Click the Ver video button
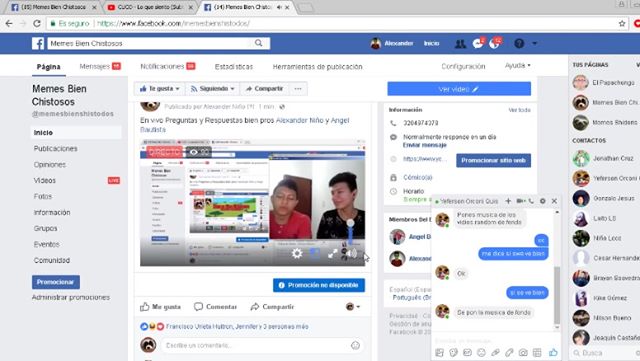 pyautogui.click(x=459, y=89)
